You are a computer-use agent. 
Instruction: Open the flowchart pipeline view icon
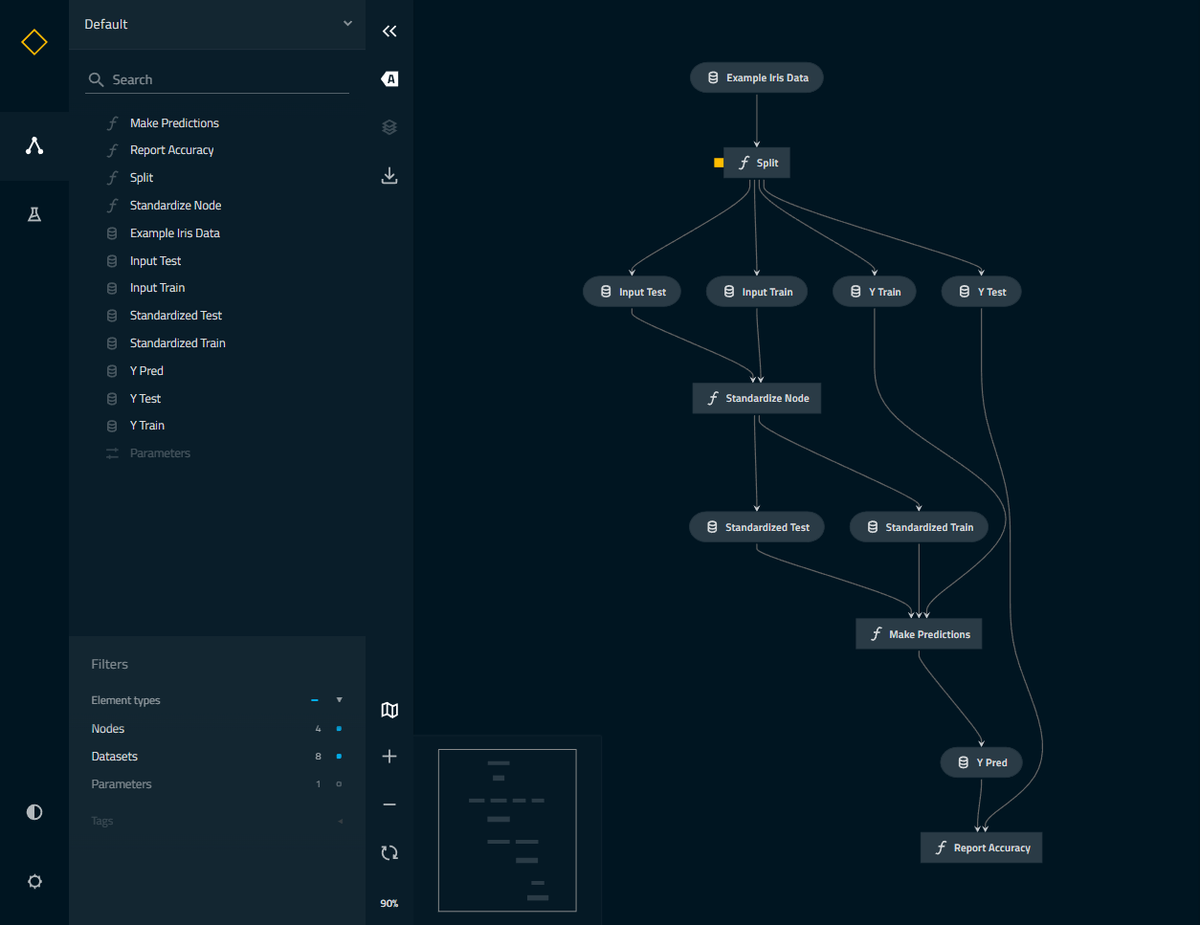pyautogui.click(x=34, y=146)
